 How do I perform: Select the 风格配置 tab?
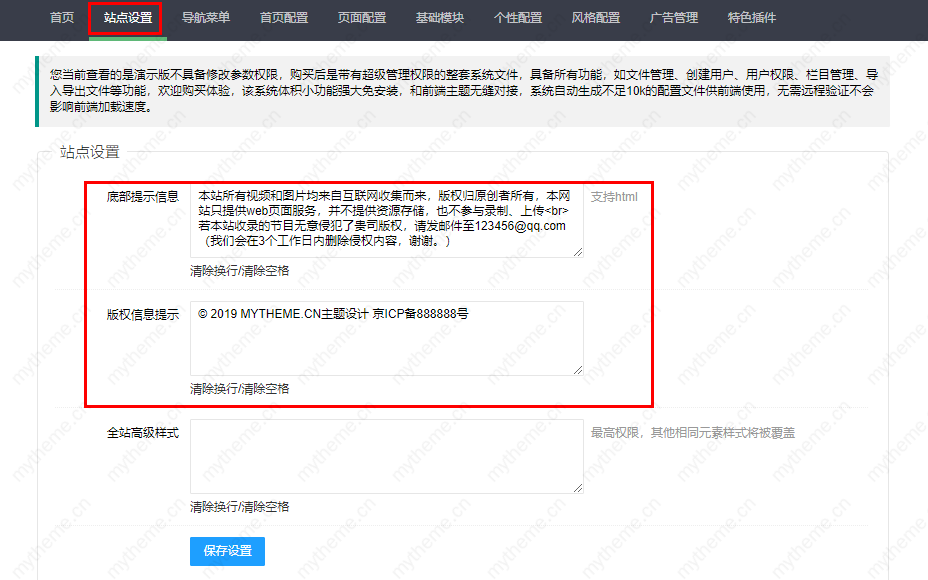(596, 18)
